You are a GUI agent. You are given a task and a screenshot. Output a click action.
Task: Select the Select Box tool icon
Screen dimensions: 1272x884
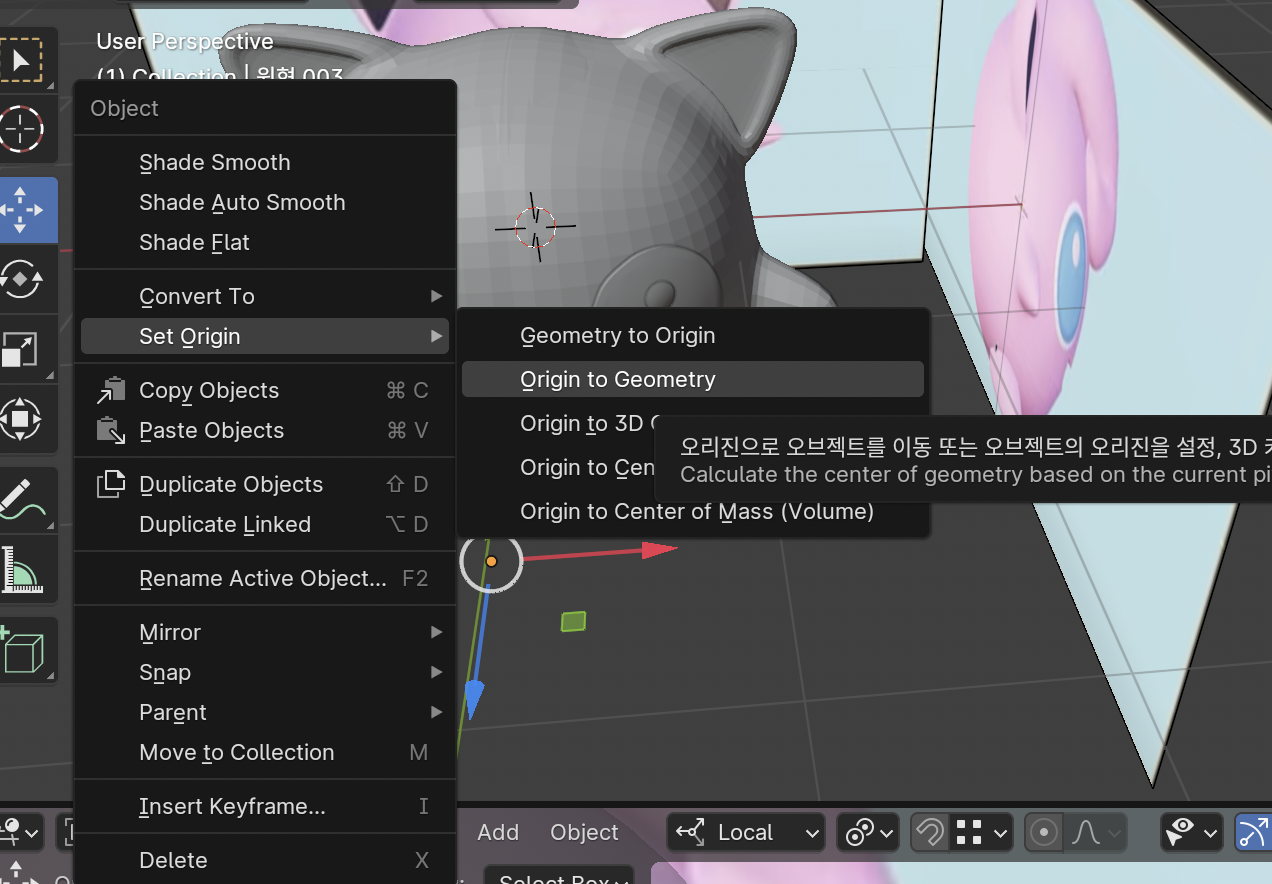click(x=22, y=60)
